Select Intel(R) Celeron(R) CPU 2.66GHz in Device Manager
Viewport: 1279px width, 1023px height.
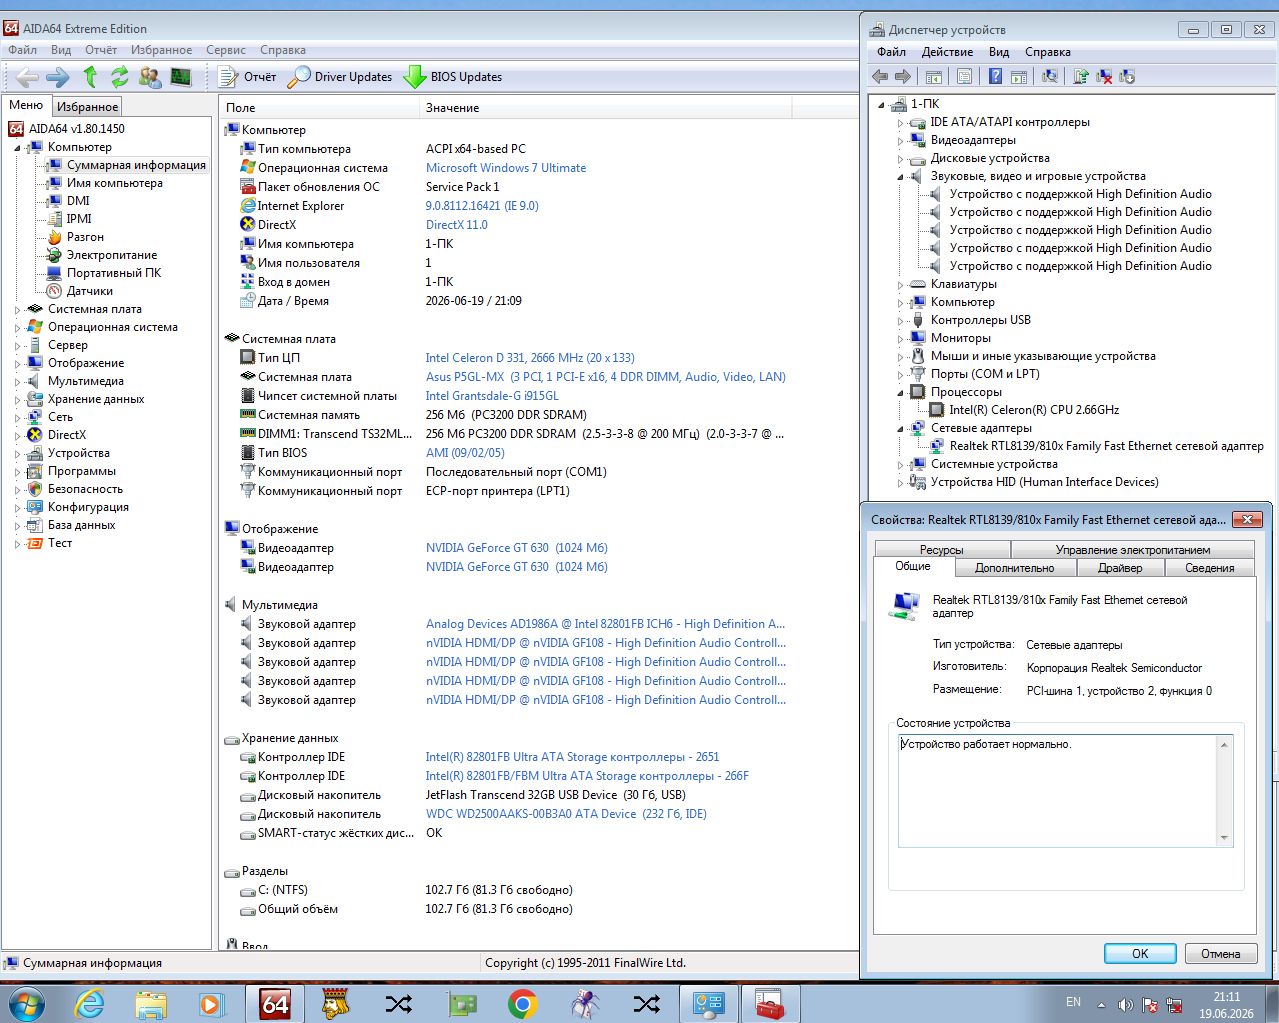[1034, 410]
